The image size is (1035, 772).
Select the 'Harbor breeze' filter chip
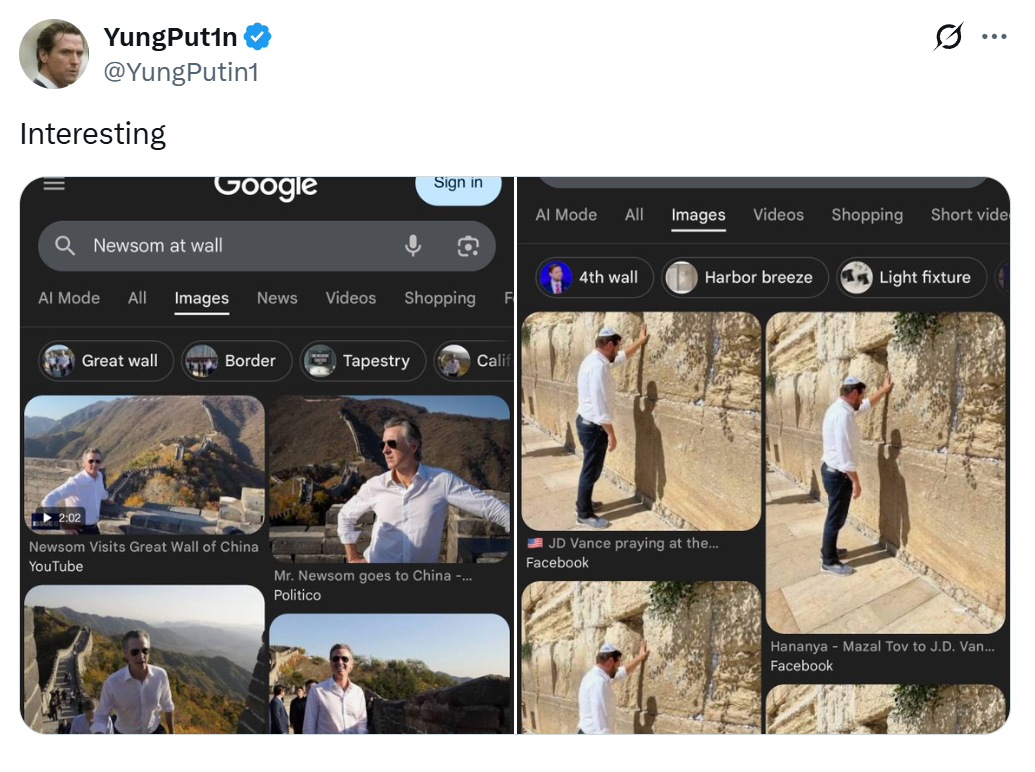(745, 277)
